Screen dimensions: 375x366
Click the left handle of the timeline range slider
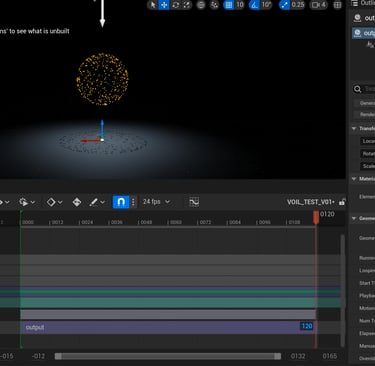point(58,356)
